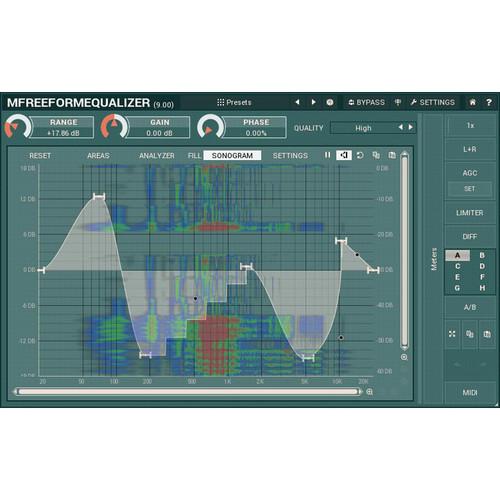Click the round randomize icon beside preset arrows
Screen dimensions: 500x500
click(x=330, y=102)
